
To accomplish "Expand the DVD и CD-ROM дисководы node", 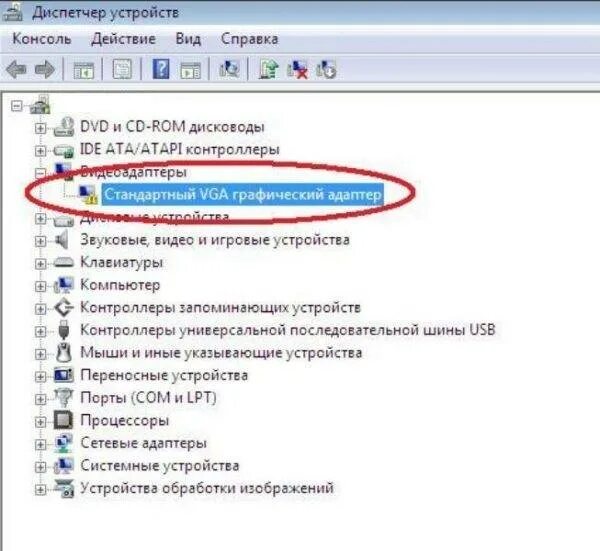I will point(40,128).
